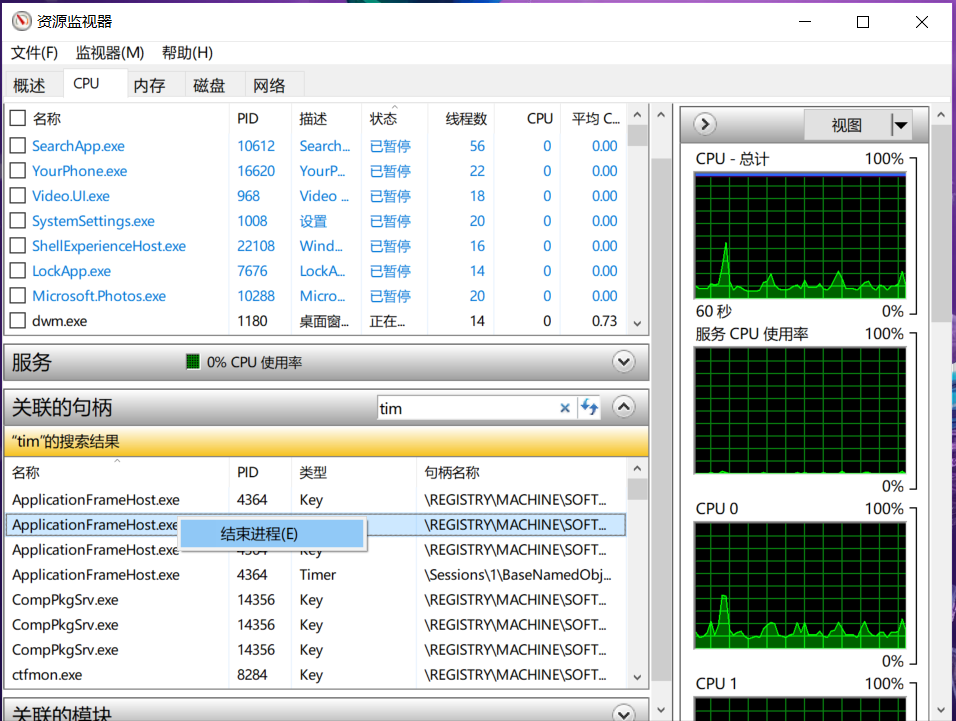Click the "tim"的搜索结果 yellow banner
This screenshot has height=721, width=956.
(x=326, y=441)
